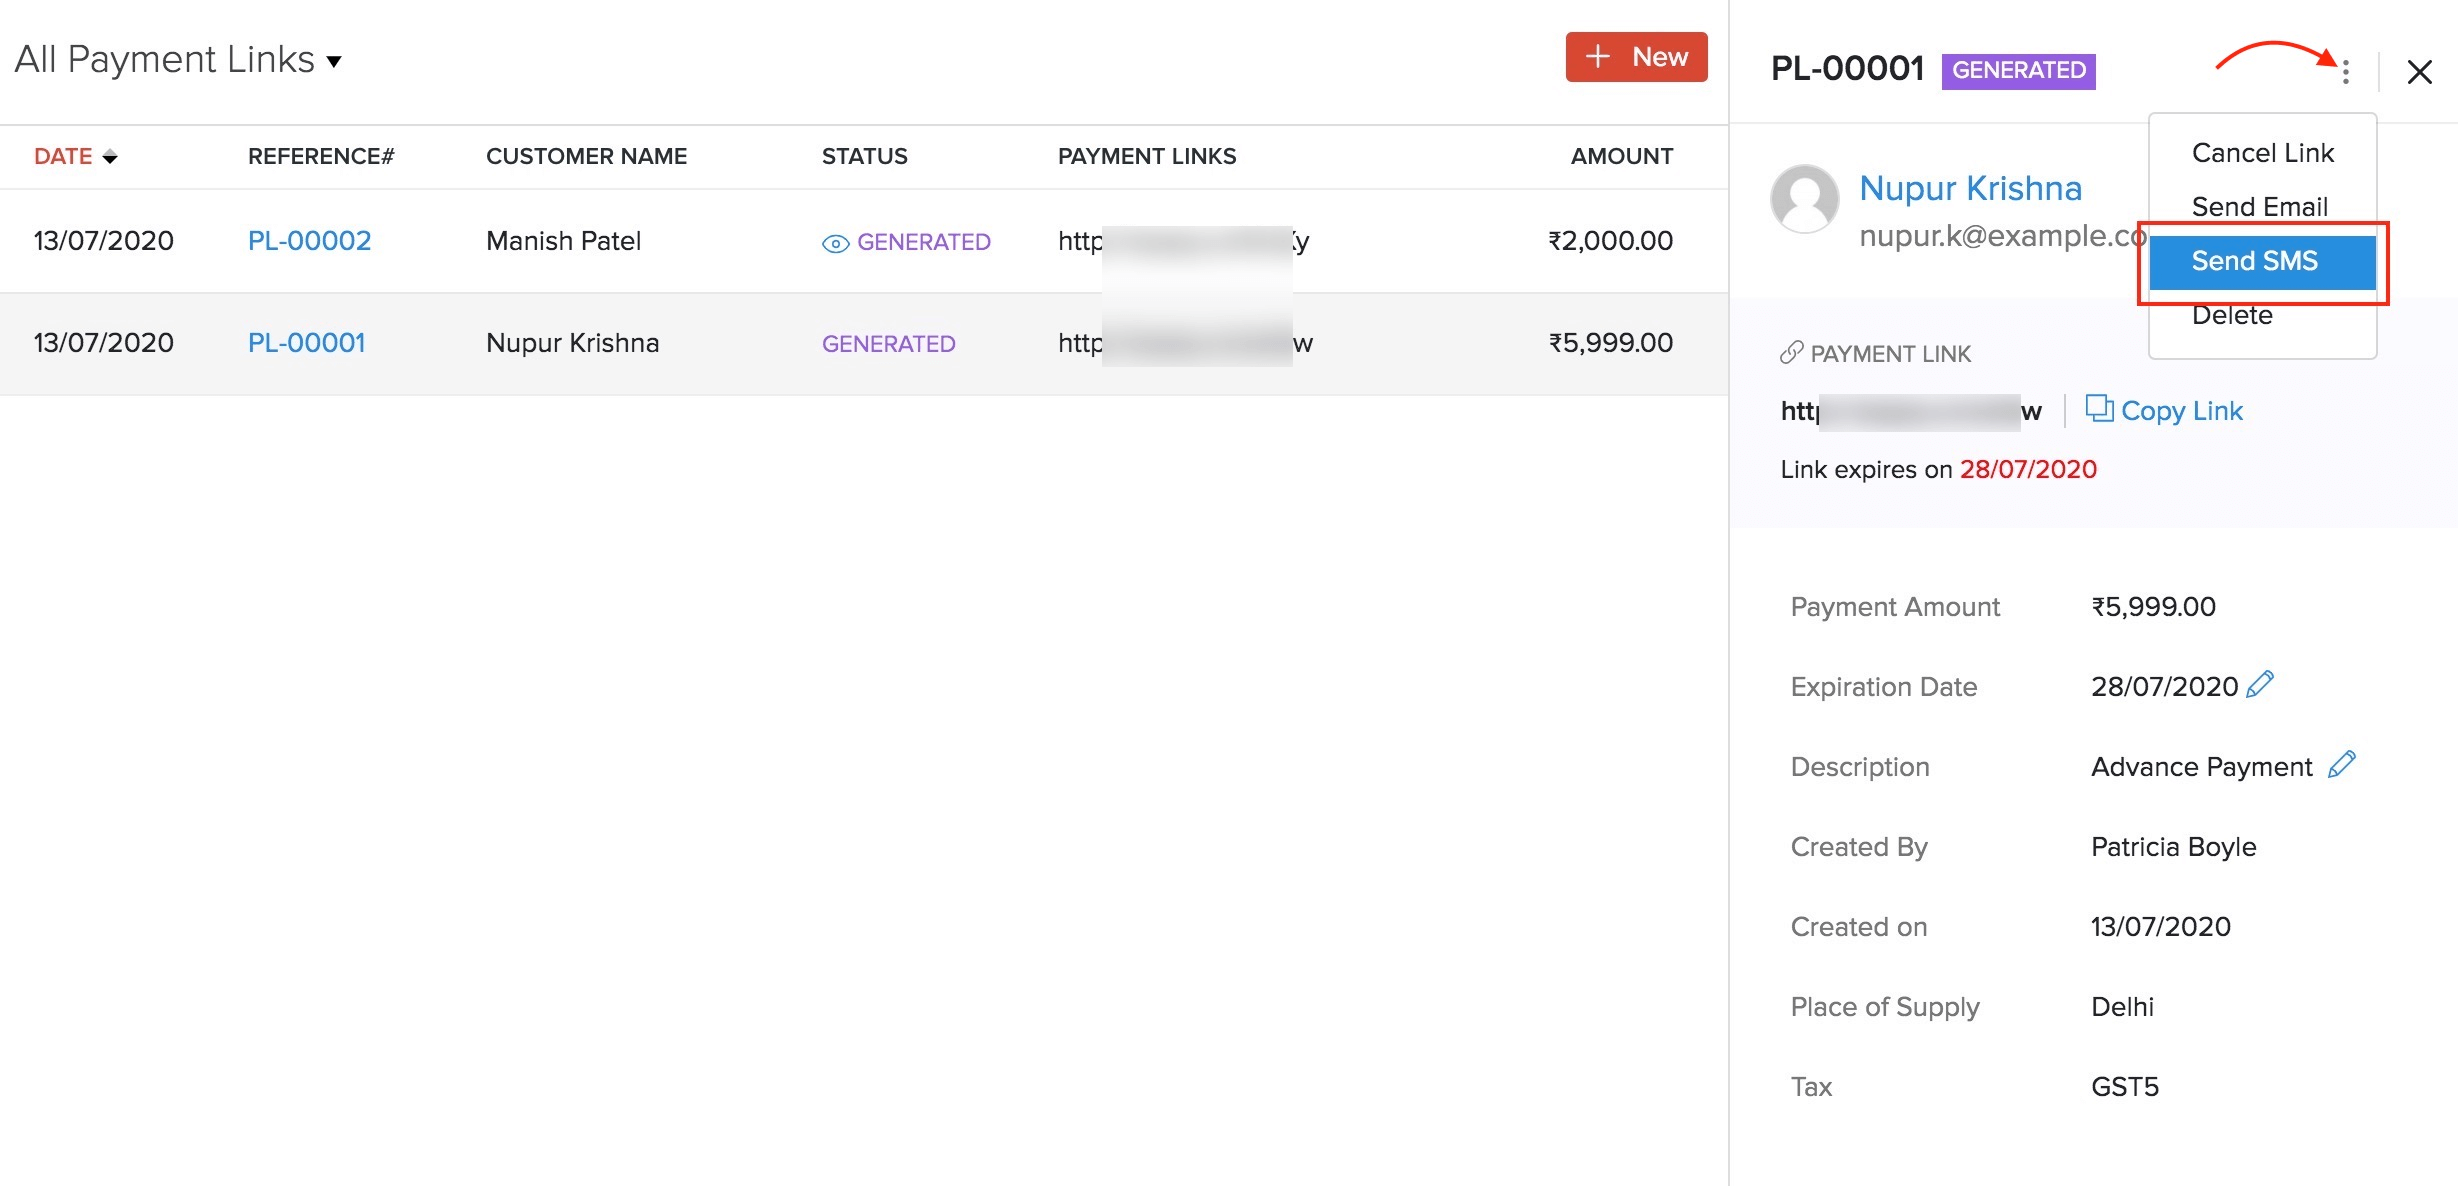The image size is (2458, 1186).
Task: Click the DATE column sort arrow
Action: [110, 157]
